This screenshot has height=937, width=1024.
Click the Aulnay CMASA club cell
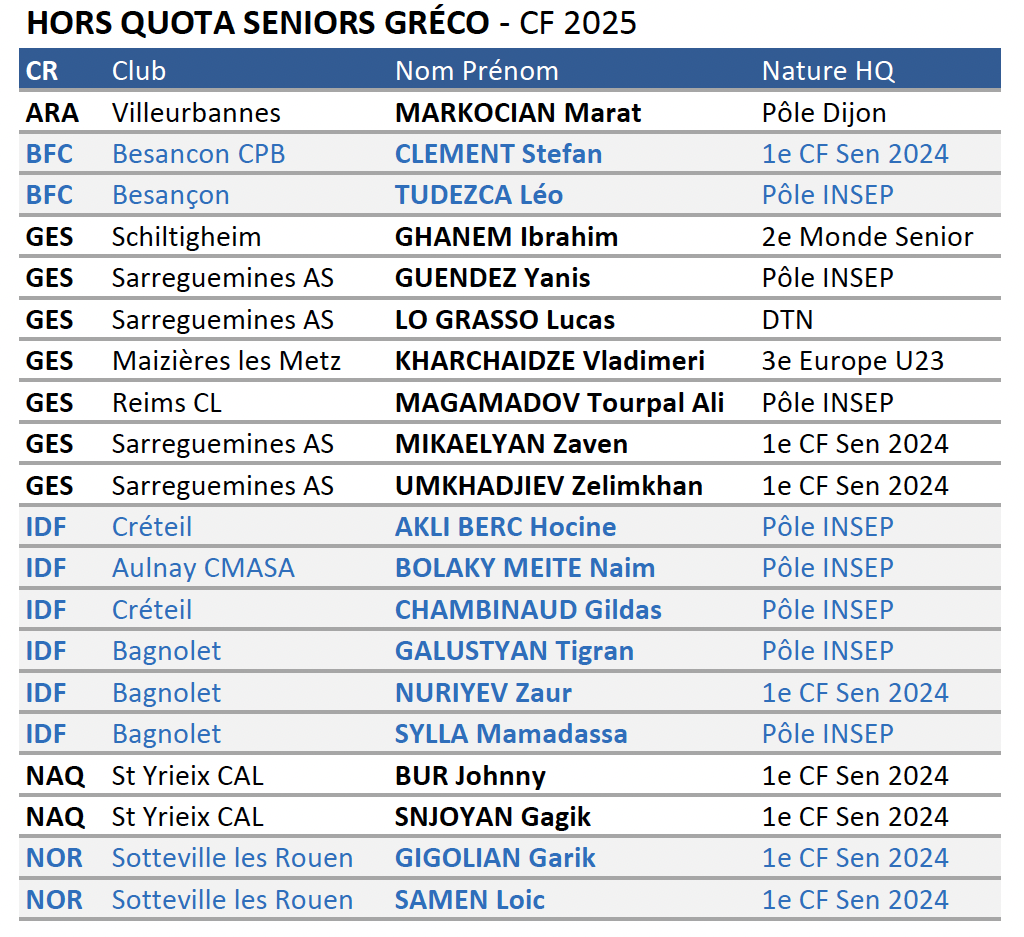click(204, 568)
